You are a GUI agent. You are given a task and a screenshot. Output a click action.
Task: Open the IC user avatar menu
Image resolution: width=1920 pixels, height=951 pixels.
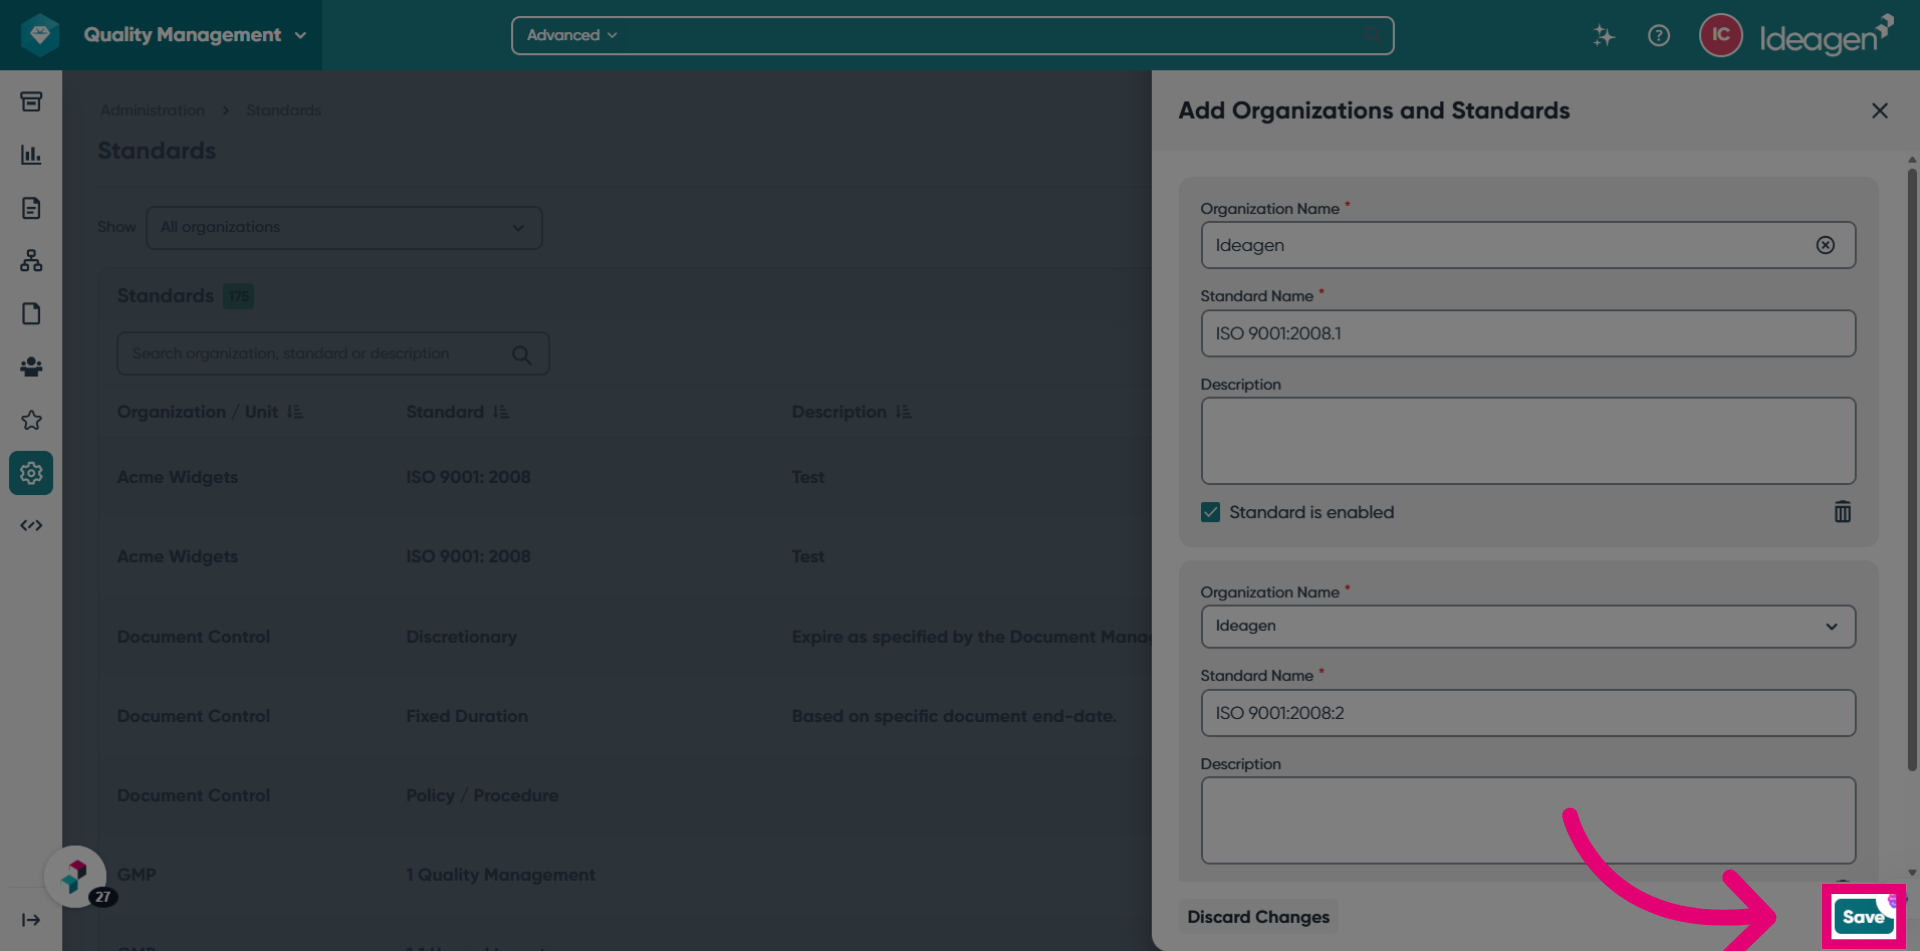[x=1721, y=35]
